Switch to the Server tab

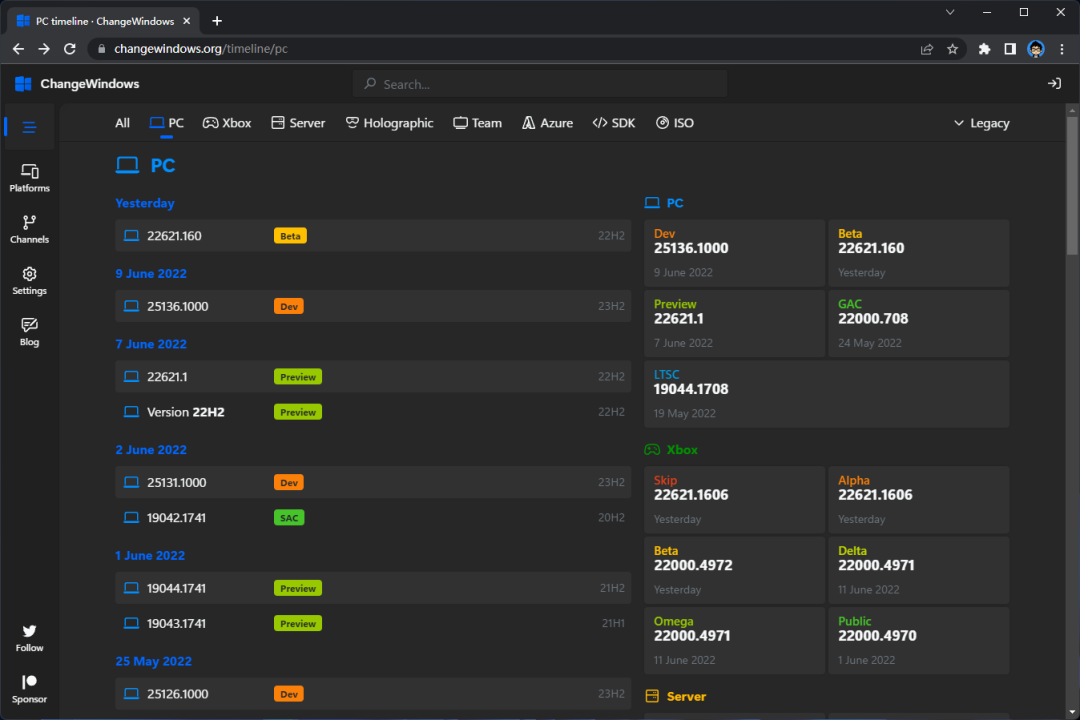[x=298, y=123]
